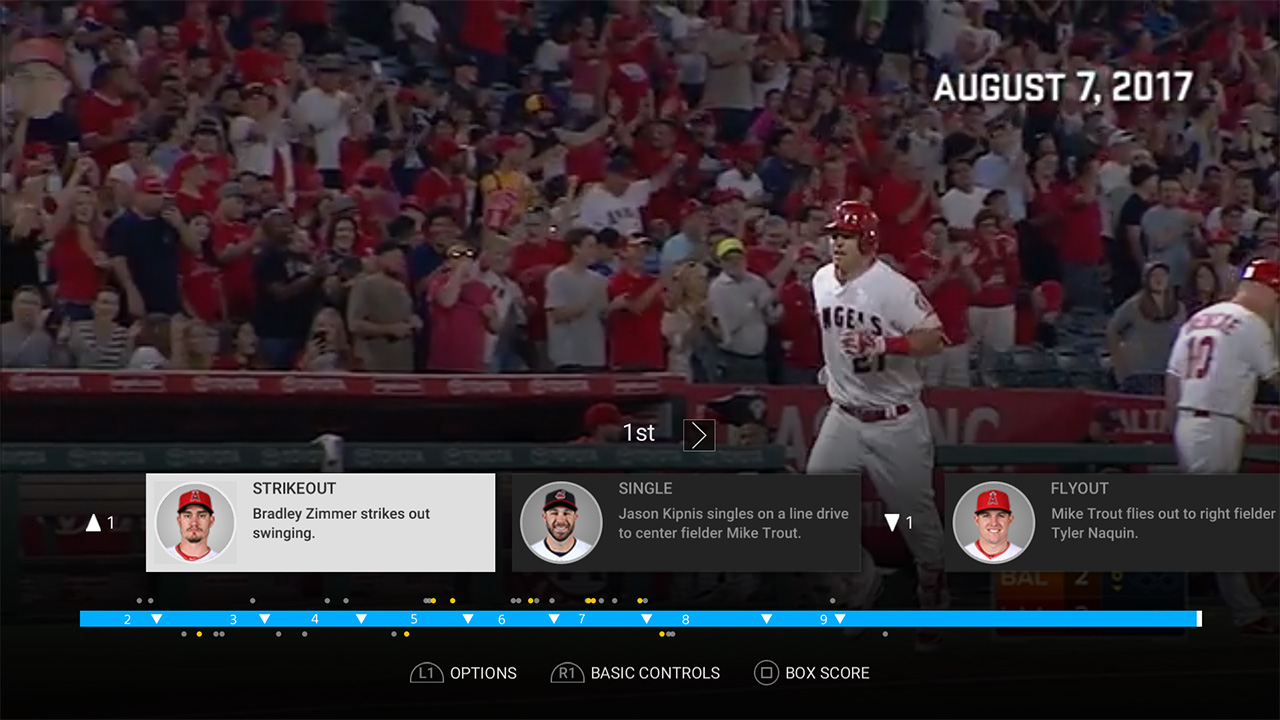Jump to inning 9 on timeline
This screenshot has height=720, width=1280.
[x=824, y=619]
